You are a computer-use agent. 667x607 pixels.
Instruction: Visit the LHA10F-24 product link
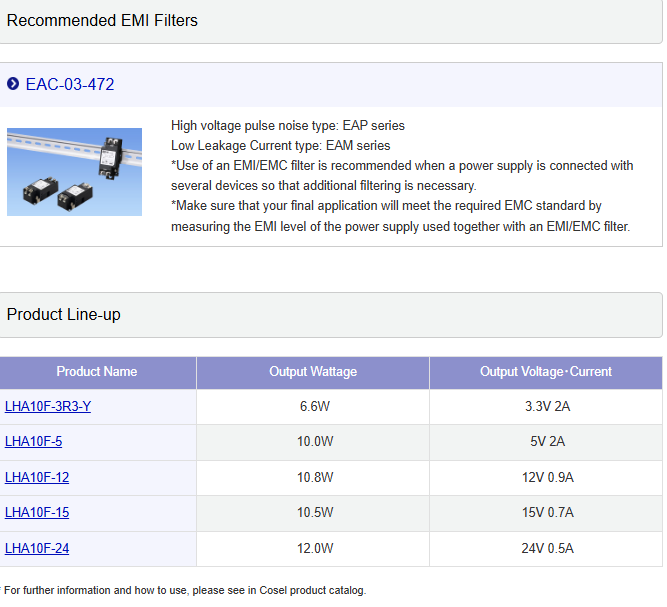coord(37,548)
